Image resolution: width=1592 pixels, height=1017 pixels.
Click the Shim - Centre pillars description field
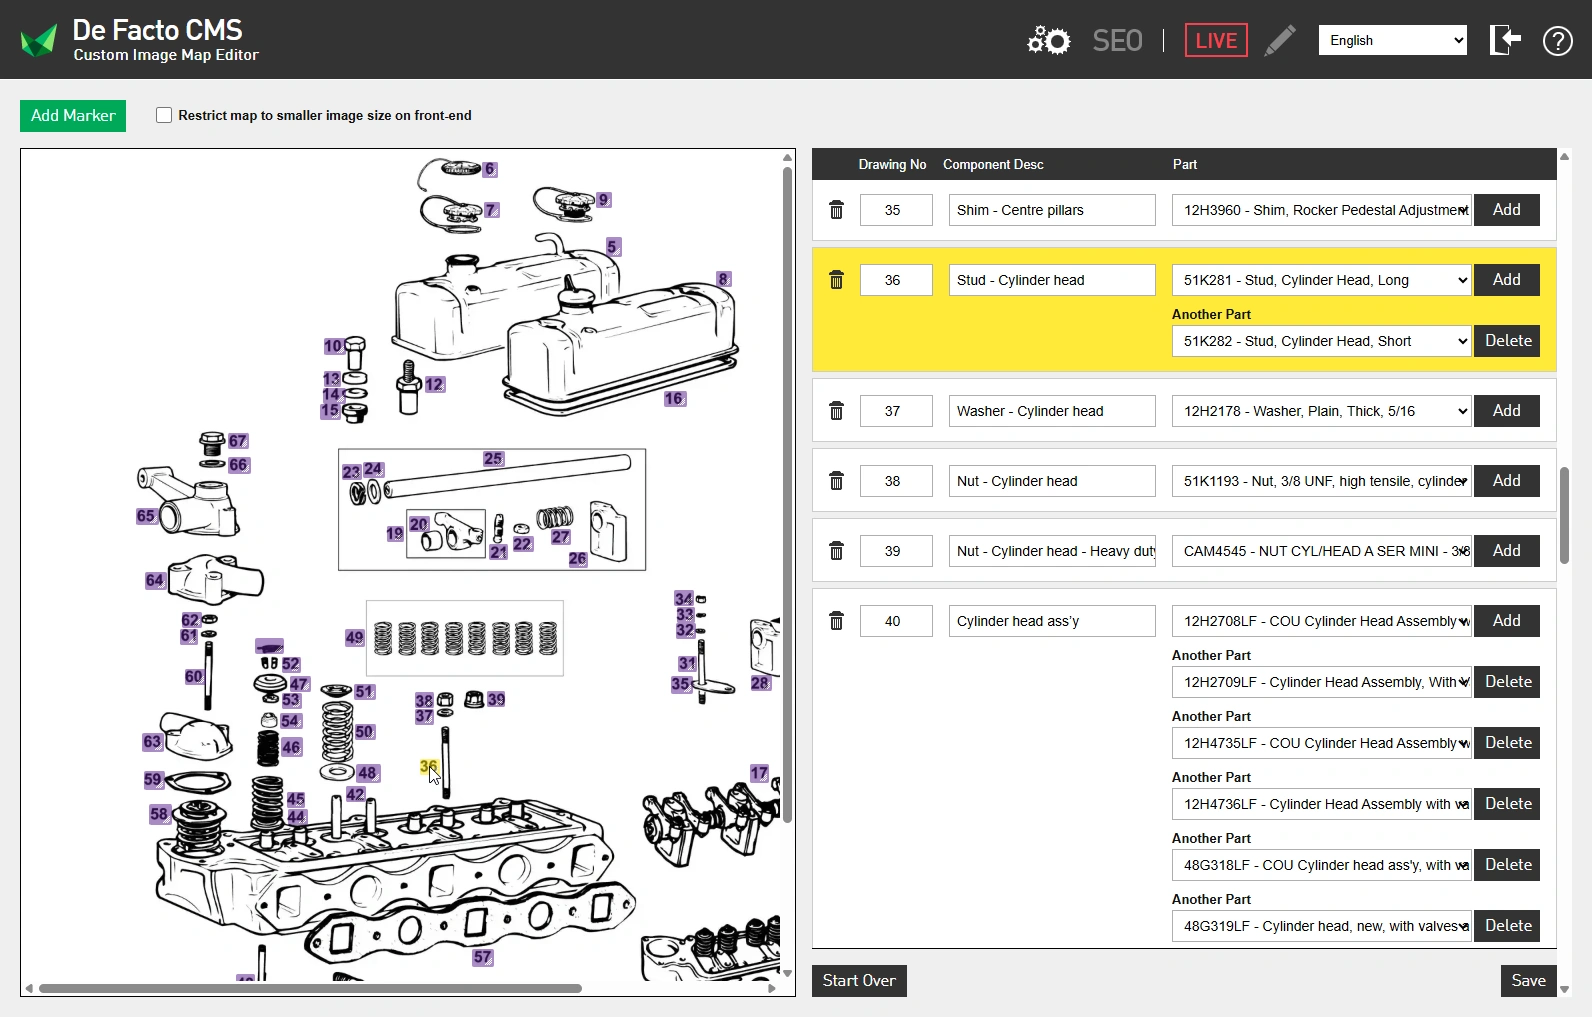1052,210
